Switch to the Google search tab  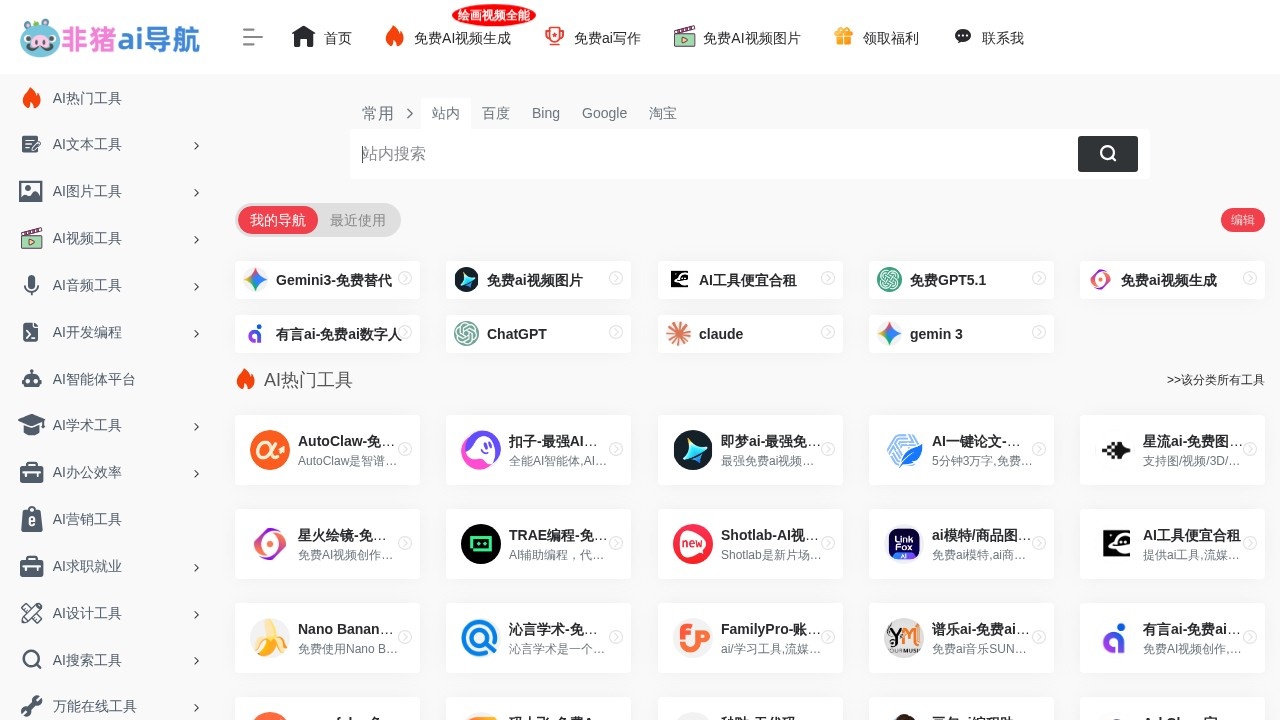(604, 113)
